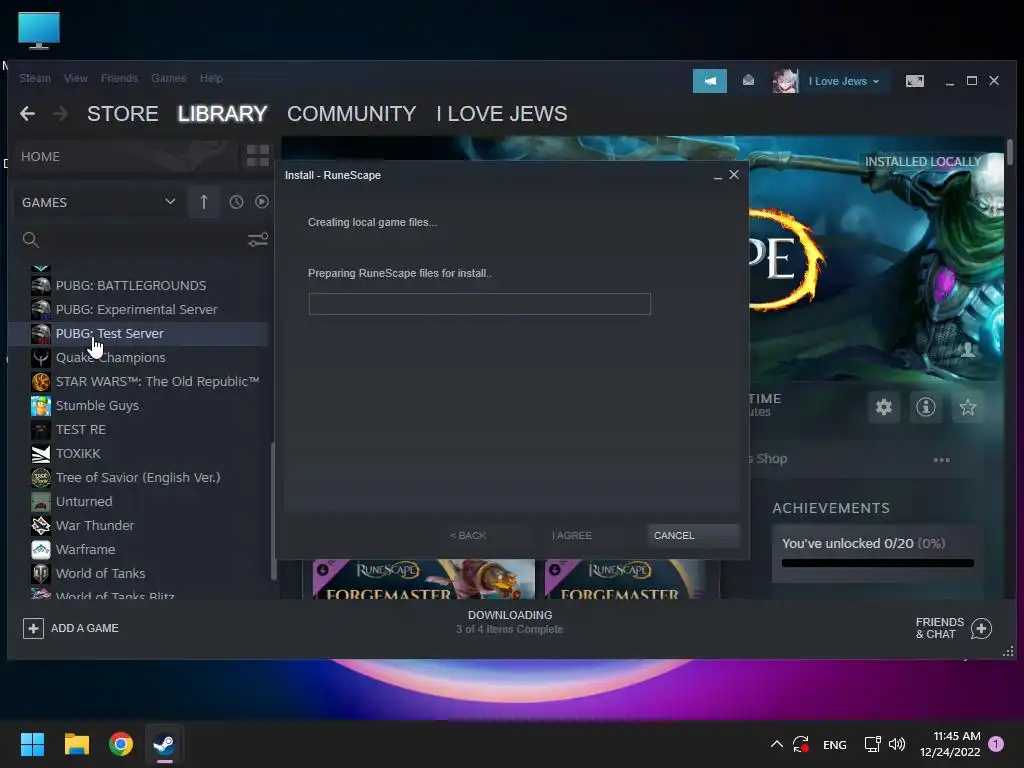Click the games list scrollbar
The image size is (1024, 768).
[273, 511]
